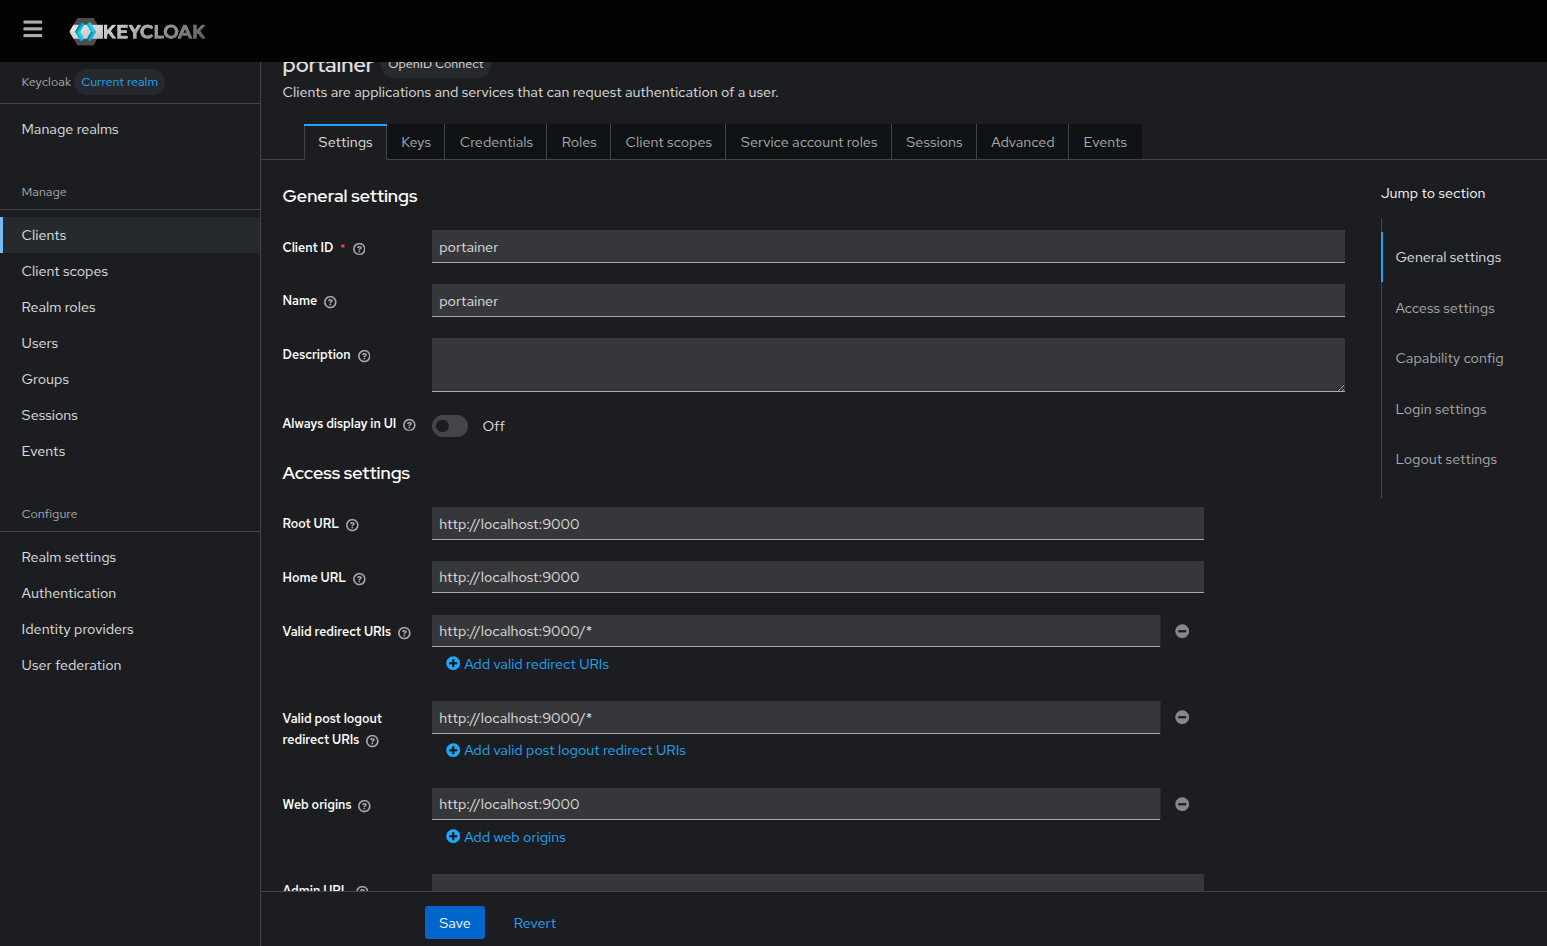This screenshot has height=946, width=1547.
Task: Click the help icon beside Valid redirect URIs
Action: (x=404, y=632)
